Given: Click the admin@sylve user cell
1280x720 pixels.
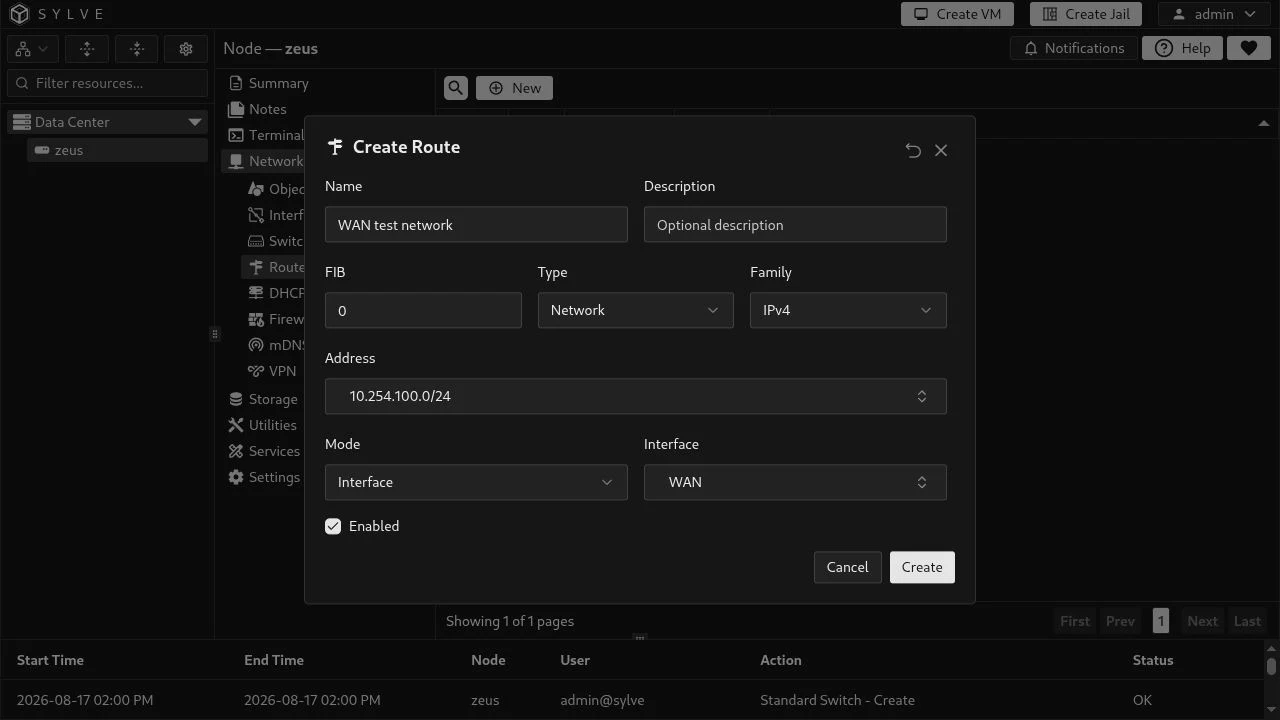Looking at the screenshot, I should click(x=602, y=700).
